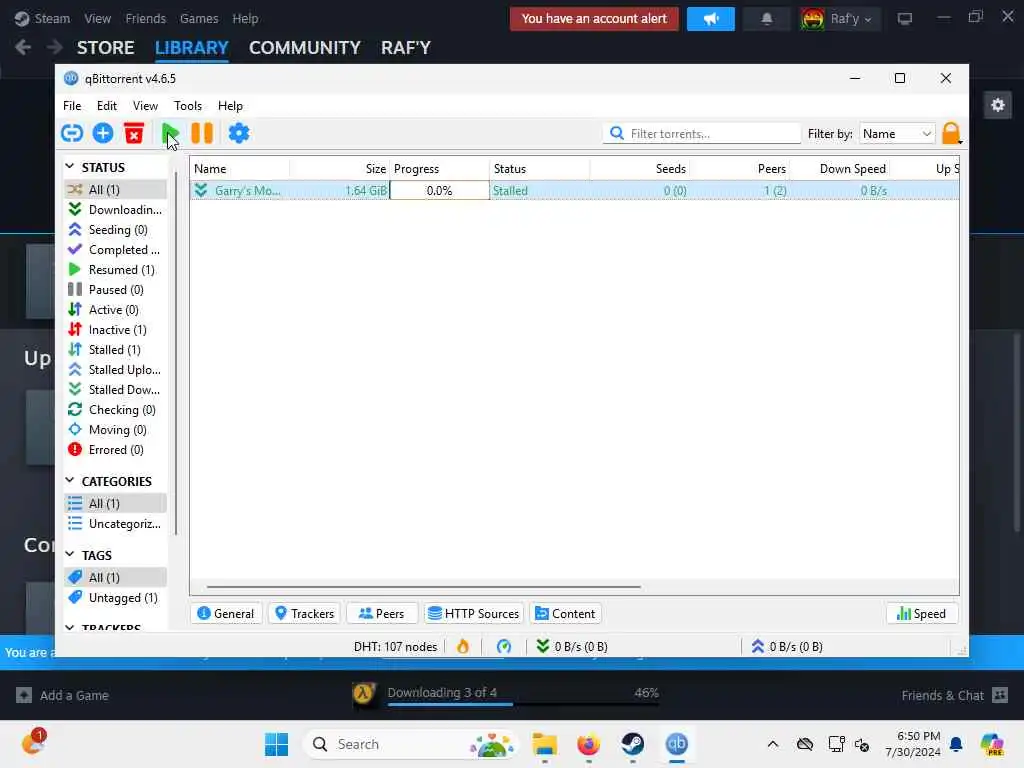This screenshot has height=768, width=1024.
Task: Click the torrent list horizontal scrollbar
Action: coord(424,587)
